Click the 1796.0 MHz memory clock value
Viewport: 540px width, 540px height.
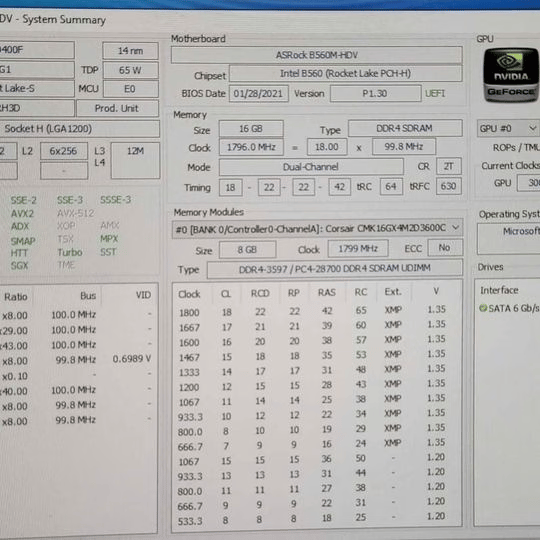tap(251, 147)
